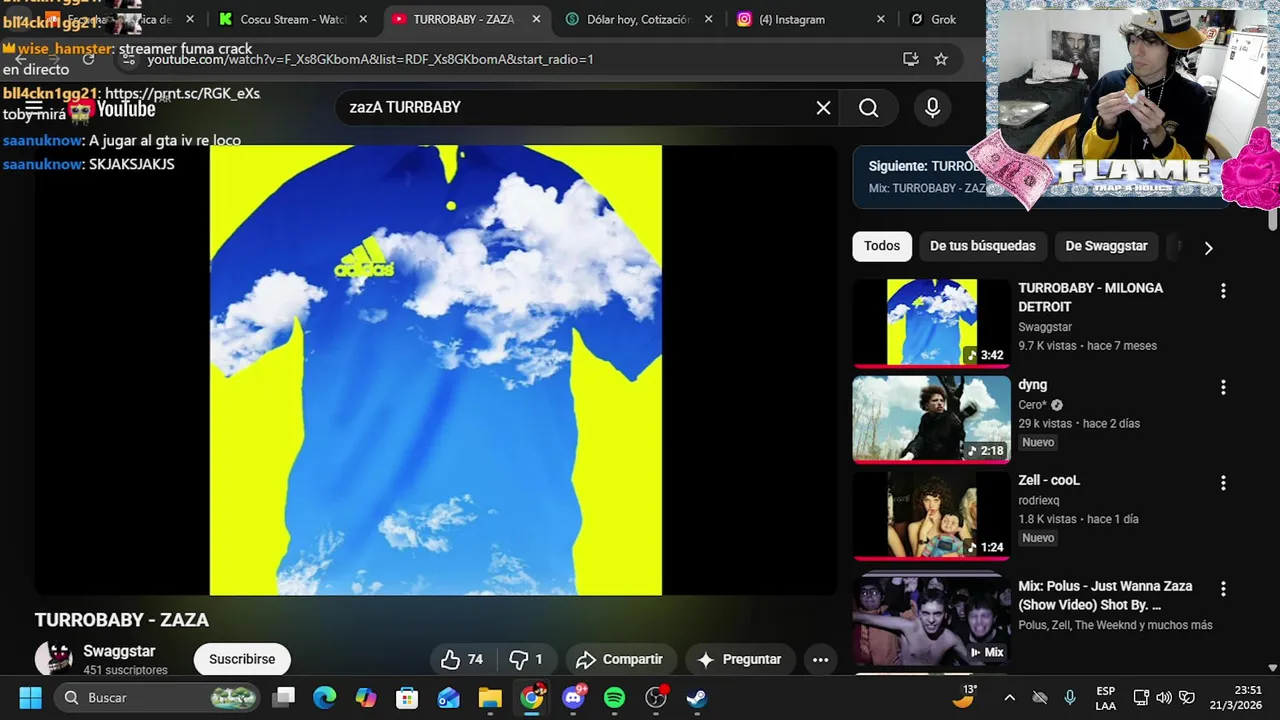Screen dimensions: 1280x720
Task: Click the tray microphone icon
Action: (1070, 697)
